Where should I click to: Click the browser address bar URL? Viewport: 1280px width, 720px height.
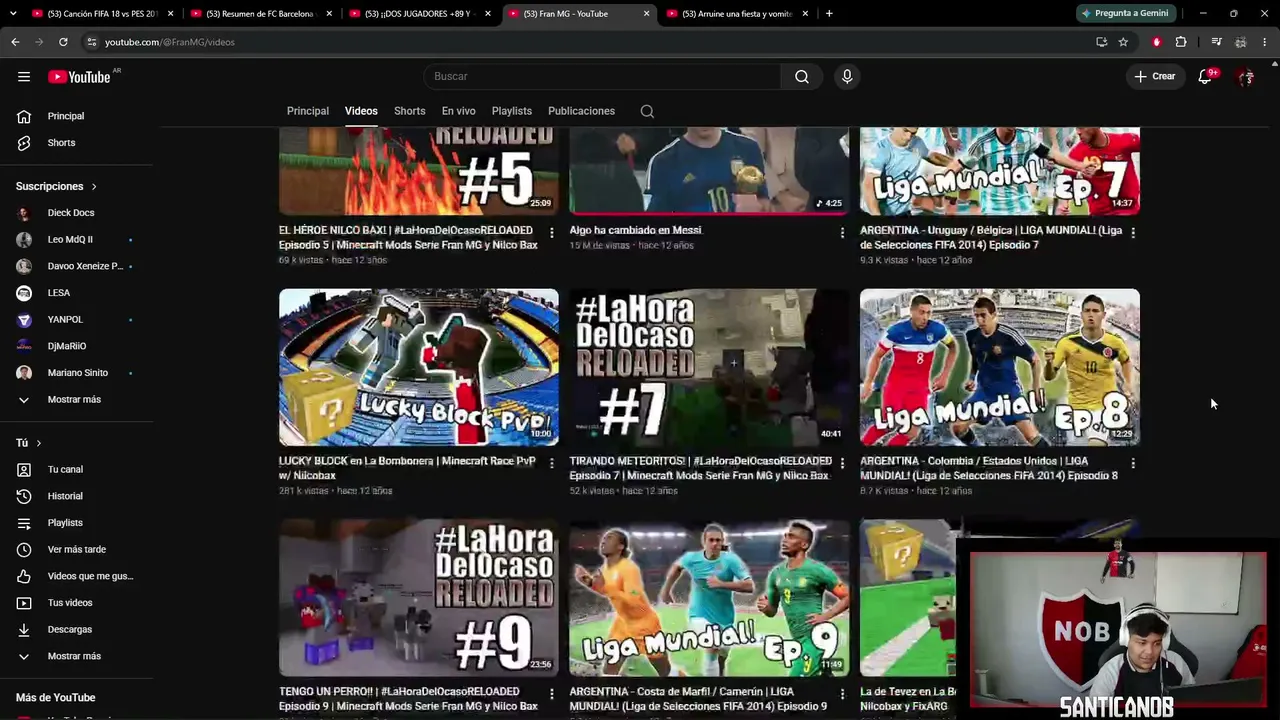(x=170, y=42)
